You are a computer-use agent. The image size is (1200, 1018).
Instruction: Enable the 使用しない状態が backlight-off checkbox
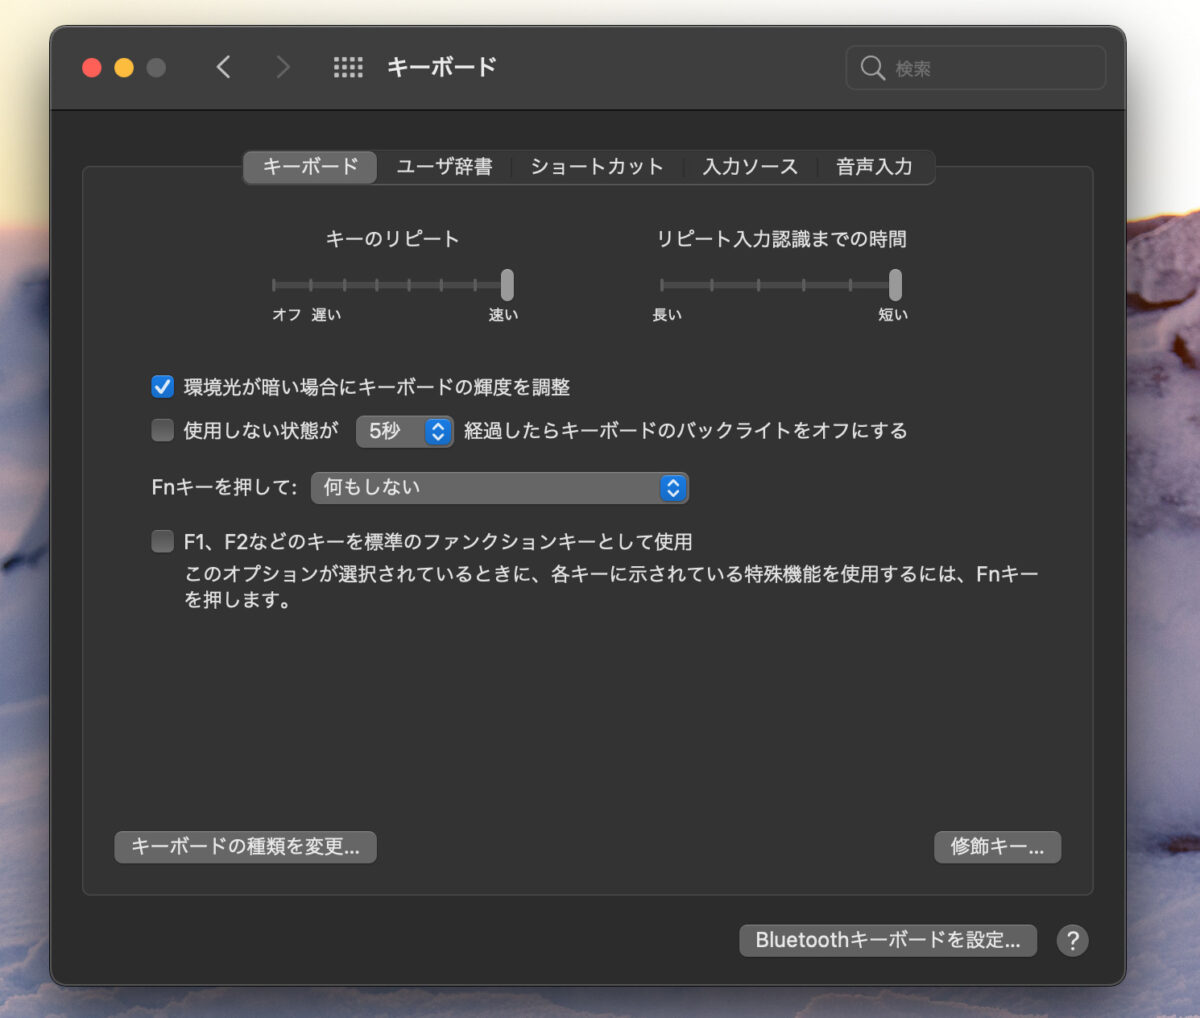(x=162, y=430)
